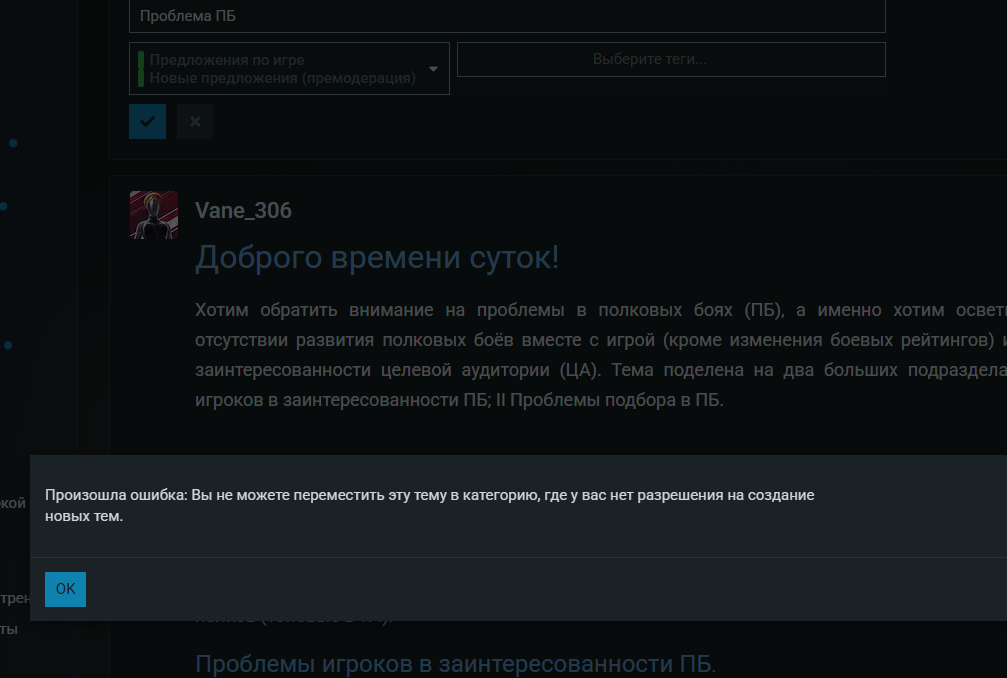Click the sidebar item ending in 'кой'
1007x678 pixels.
14,503
